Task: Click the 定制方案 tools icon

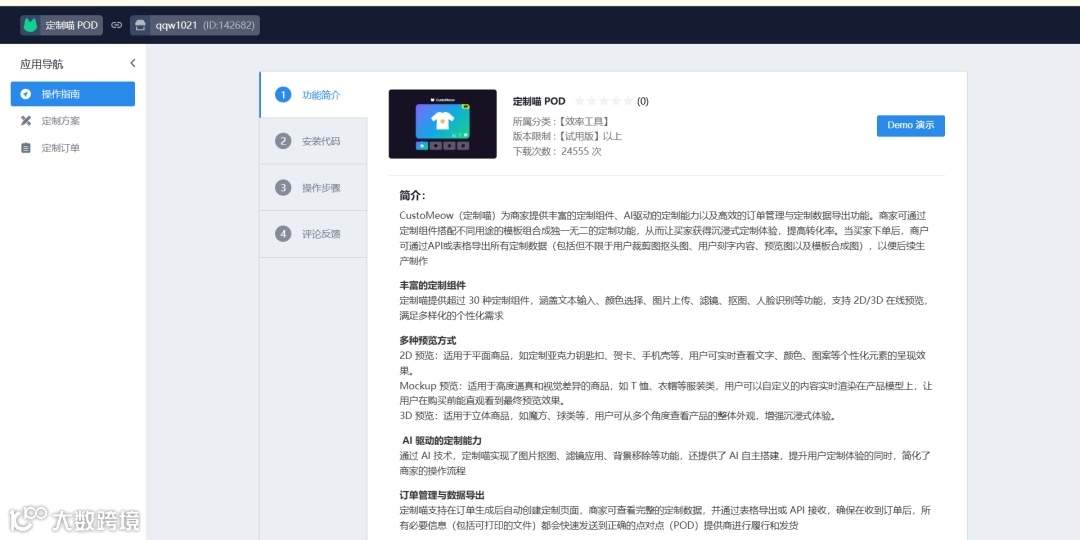Action: (x=26, y=121)
